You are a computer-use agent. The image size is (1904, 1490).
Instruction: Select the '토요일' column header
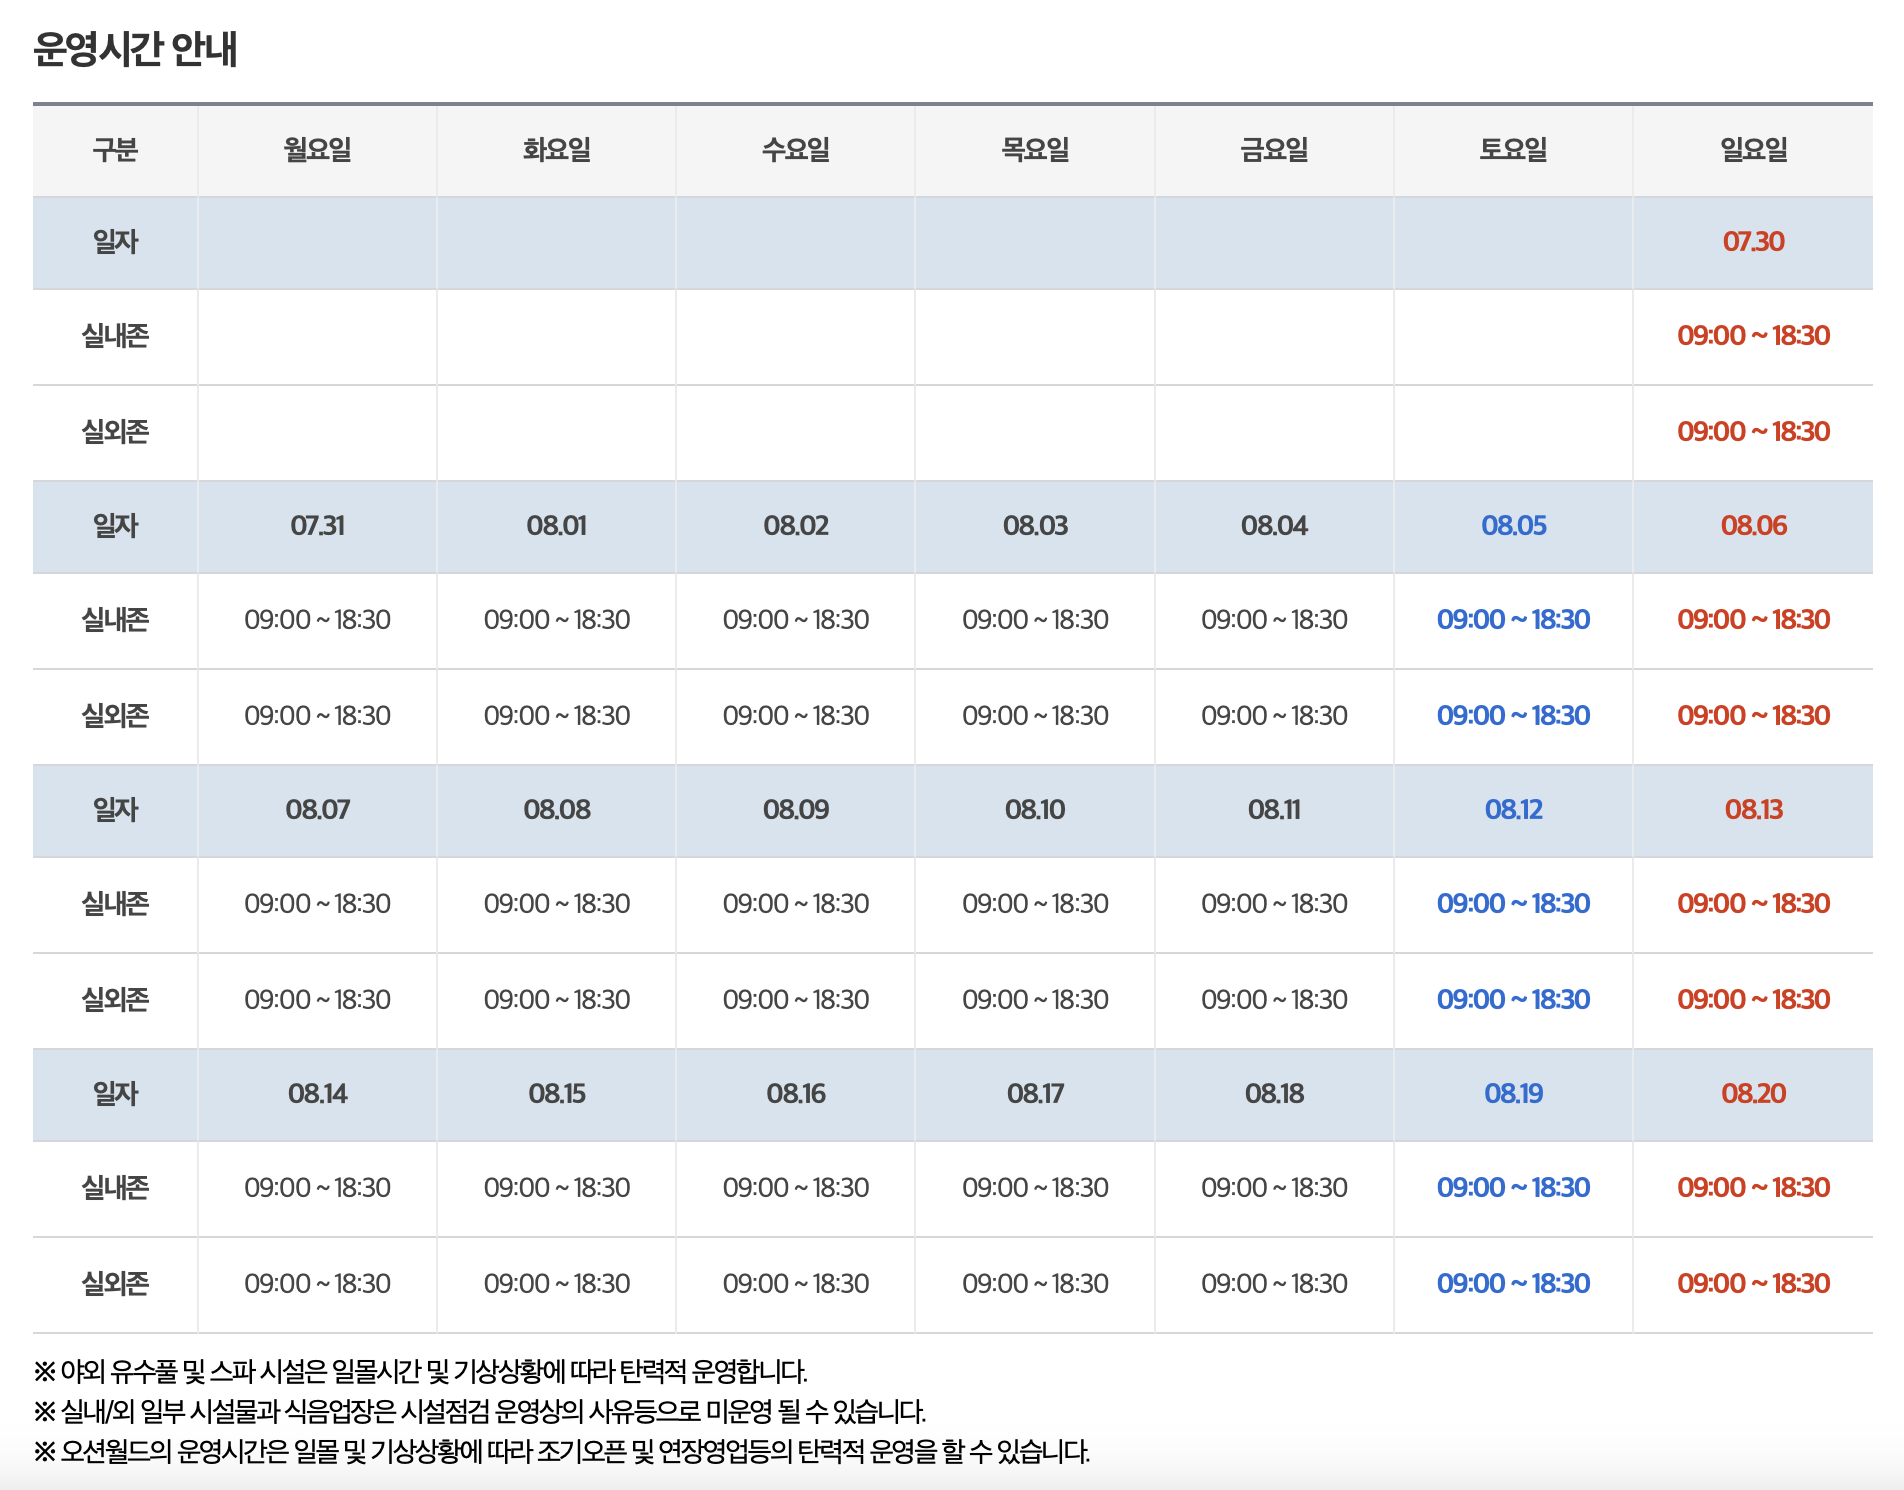coord(1514,150)
